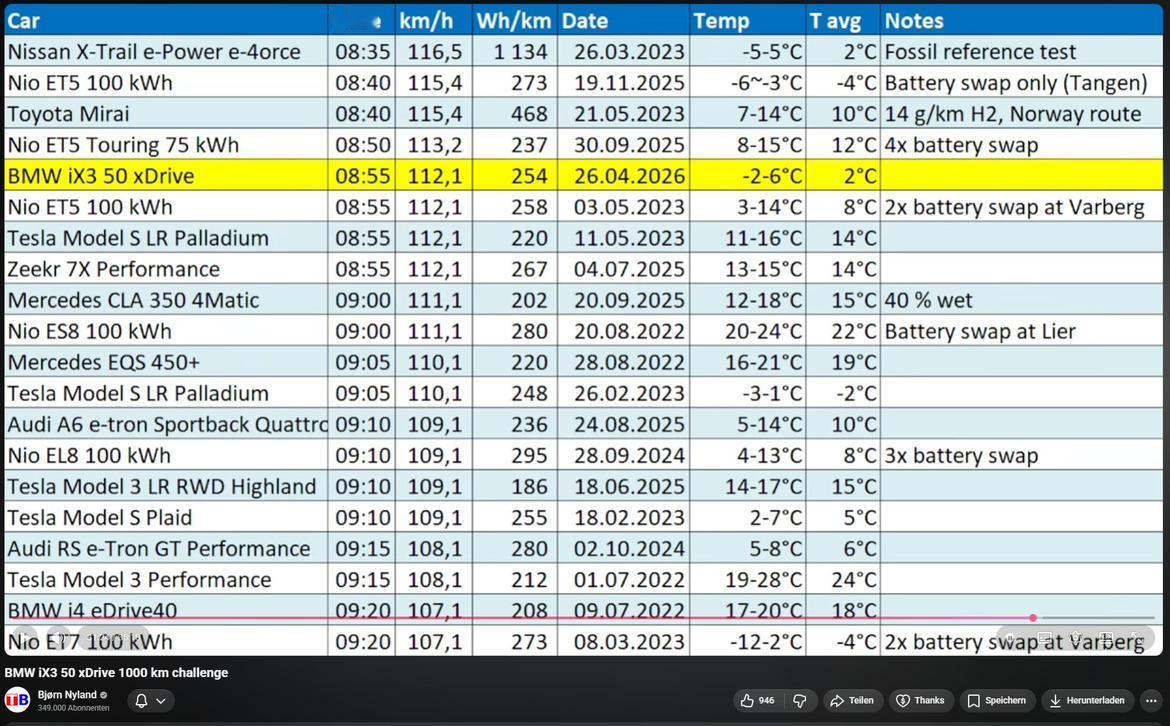This screenshot has width=1170, height=726.
Task: Share the video via Teilen
Action: [851, 701]
